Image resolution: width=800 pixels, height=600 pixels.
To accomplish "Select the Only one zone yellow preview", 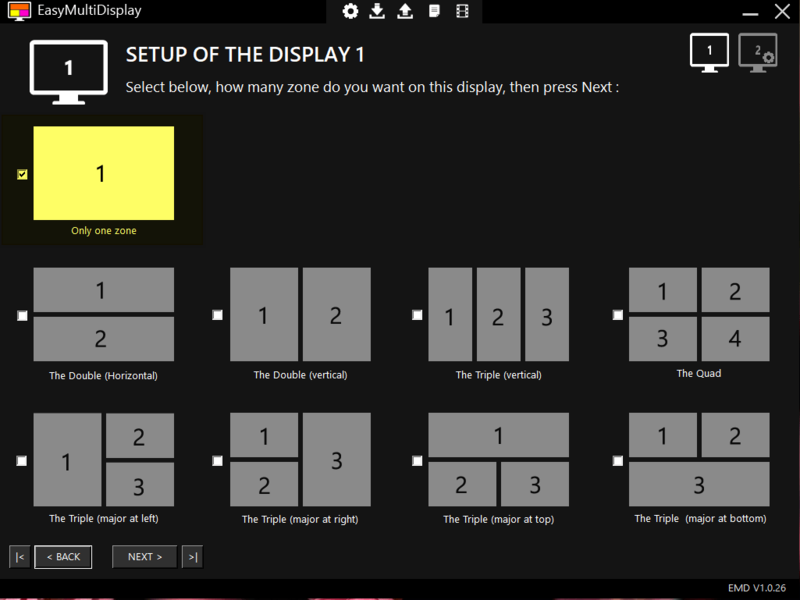I will click(103, 172).
